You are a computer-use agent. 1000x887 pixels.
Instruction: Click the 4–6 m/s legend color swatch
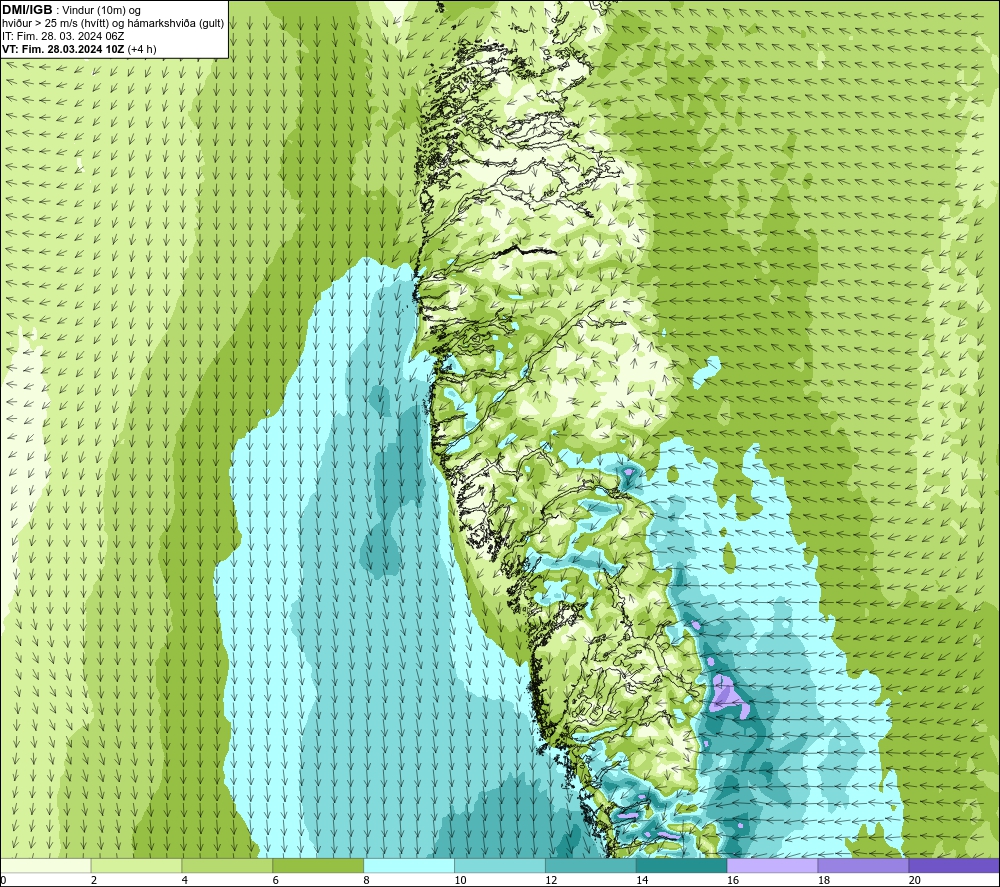[x=227, y=865]
